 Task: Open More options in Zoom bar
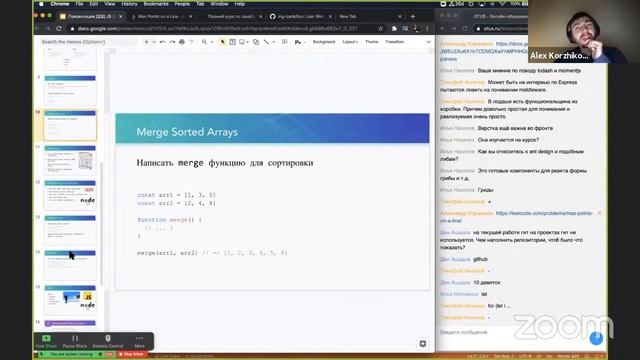point(140,342)
